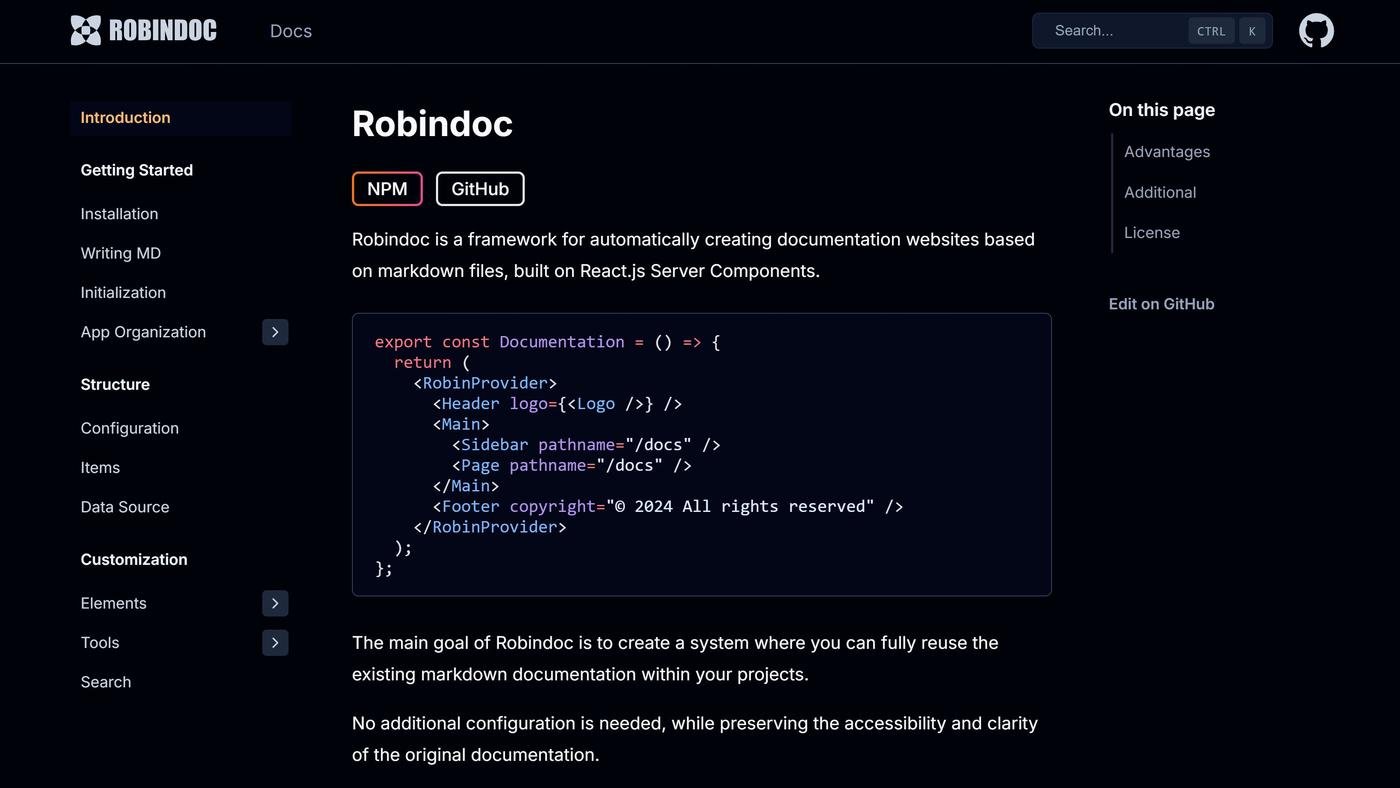This screenshot has width=1400, height=788.
Task: Expand the Elements sidebar group
Action: 275,603
